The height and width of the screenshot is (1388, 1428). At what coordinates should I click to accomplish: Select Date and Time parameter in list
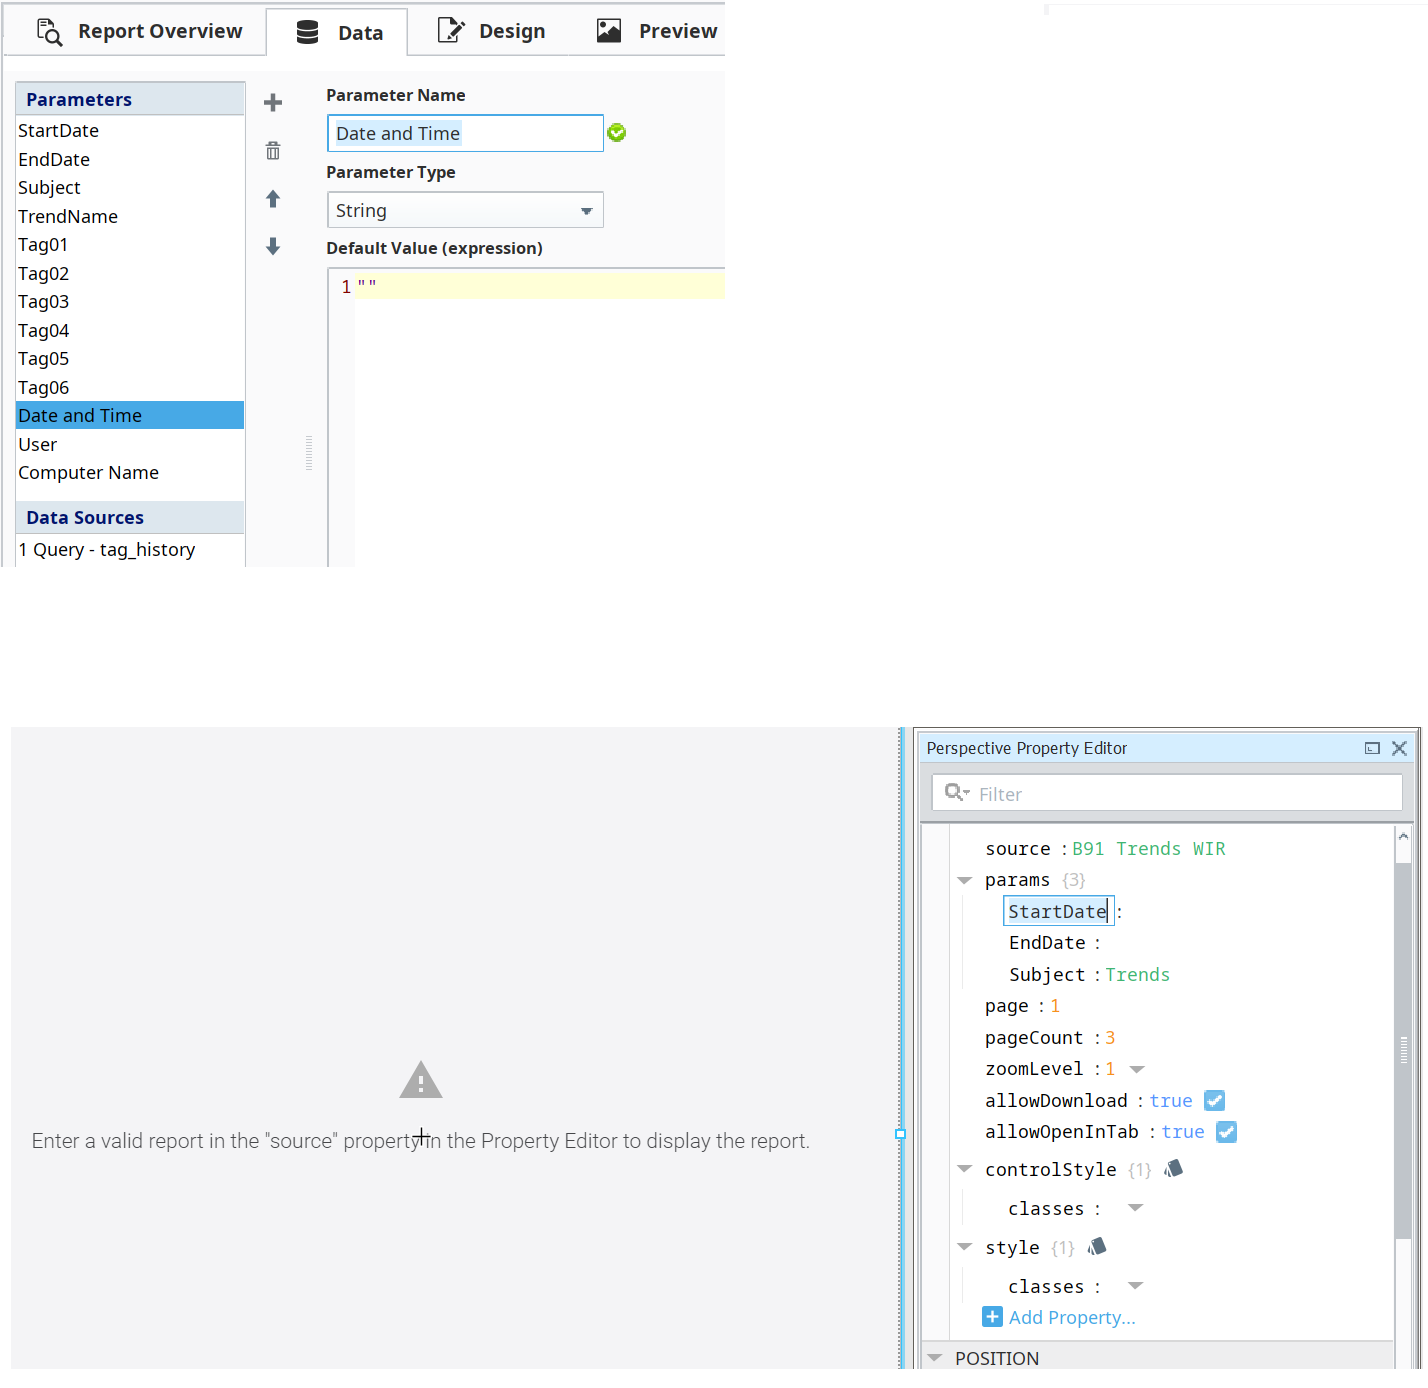130,416
